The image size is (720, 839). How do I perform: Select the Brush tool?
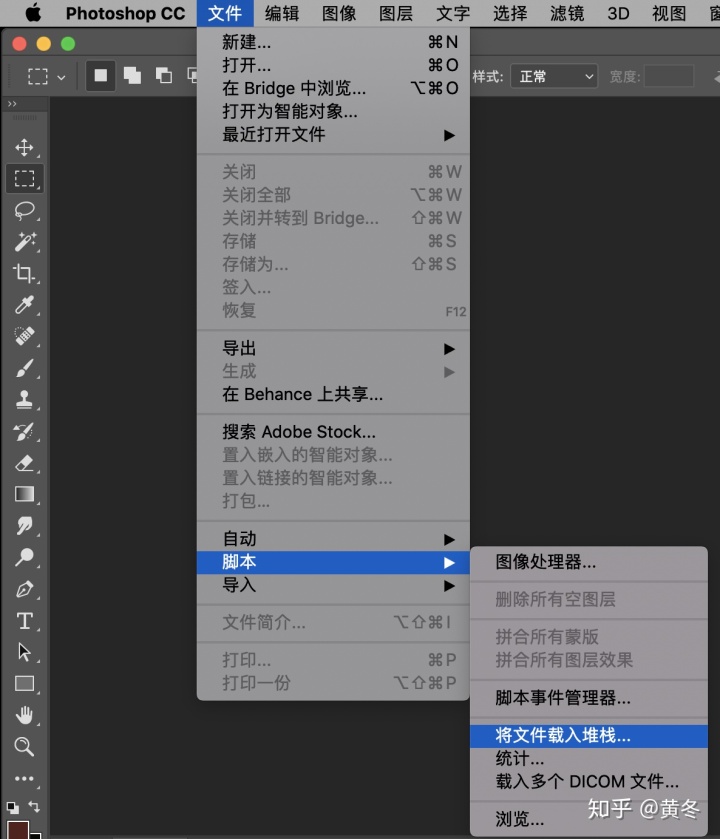click(24, 368)
